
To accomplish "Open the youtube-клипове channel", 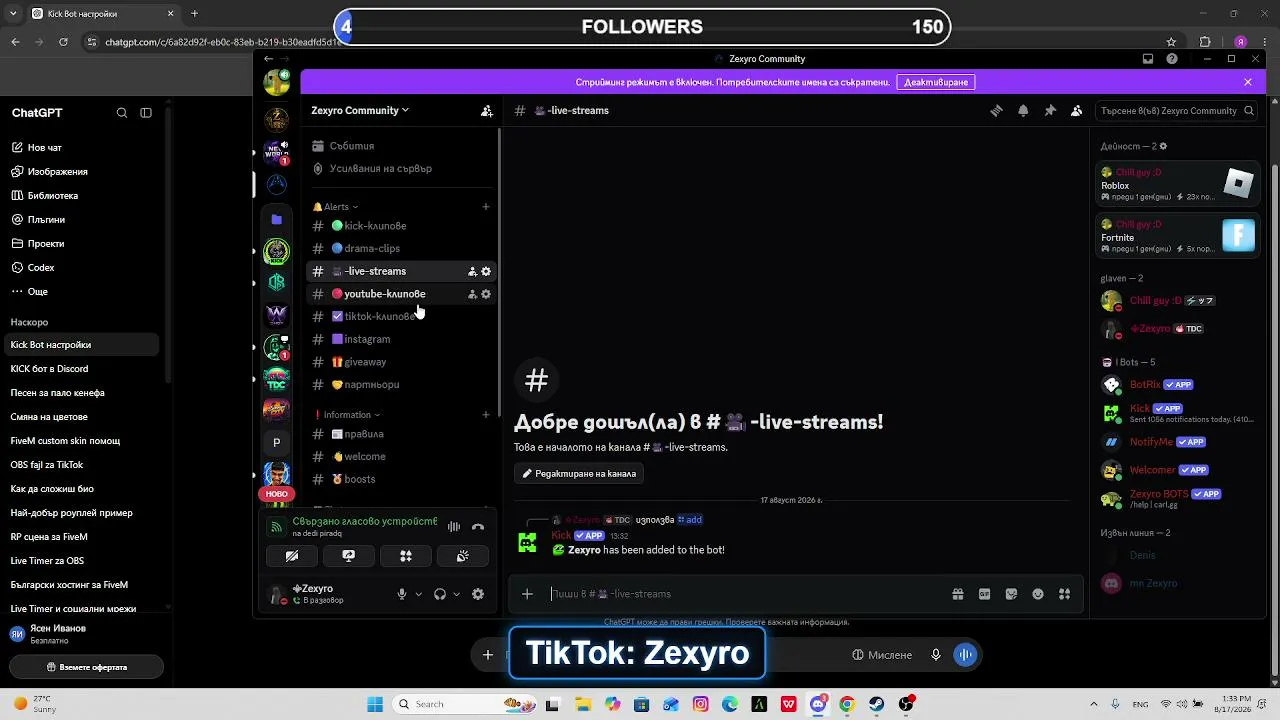I will (x=400, y=294).
